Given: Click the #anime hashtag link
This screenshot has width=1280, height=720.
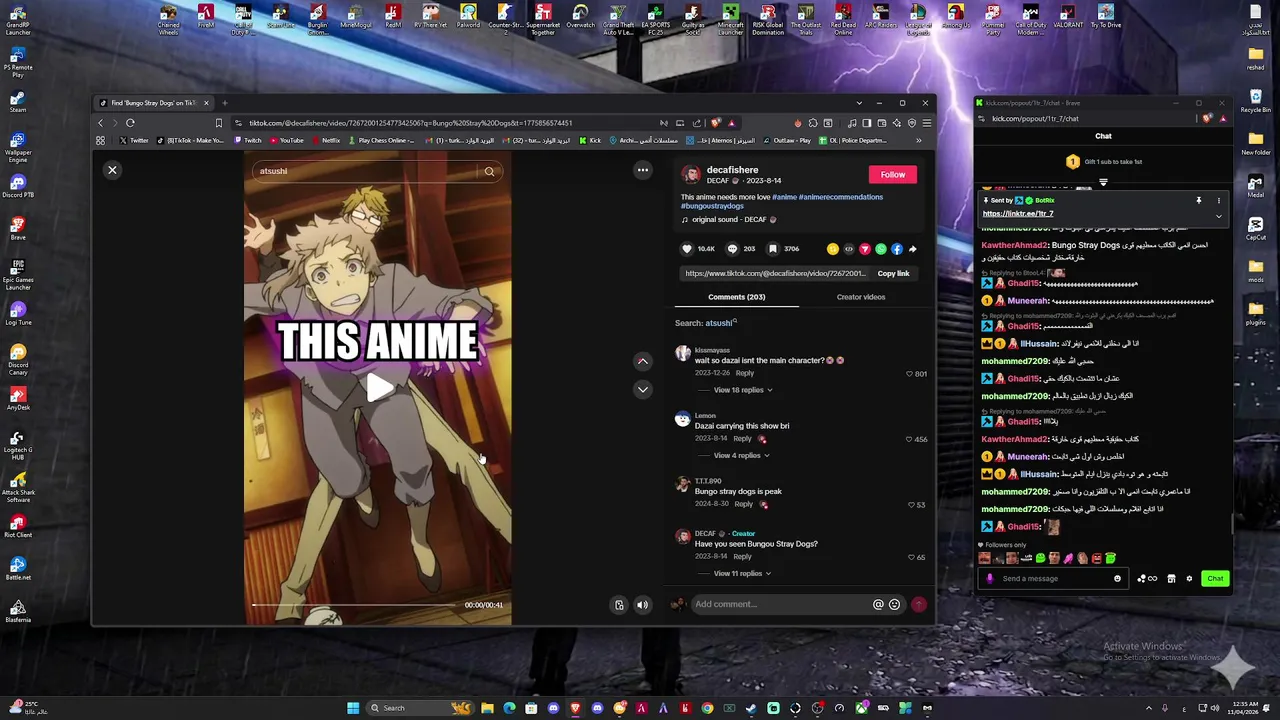Looking at the screenshot, I should point(785,197).
